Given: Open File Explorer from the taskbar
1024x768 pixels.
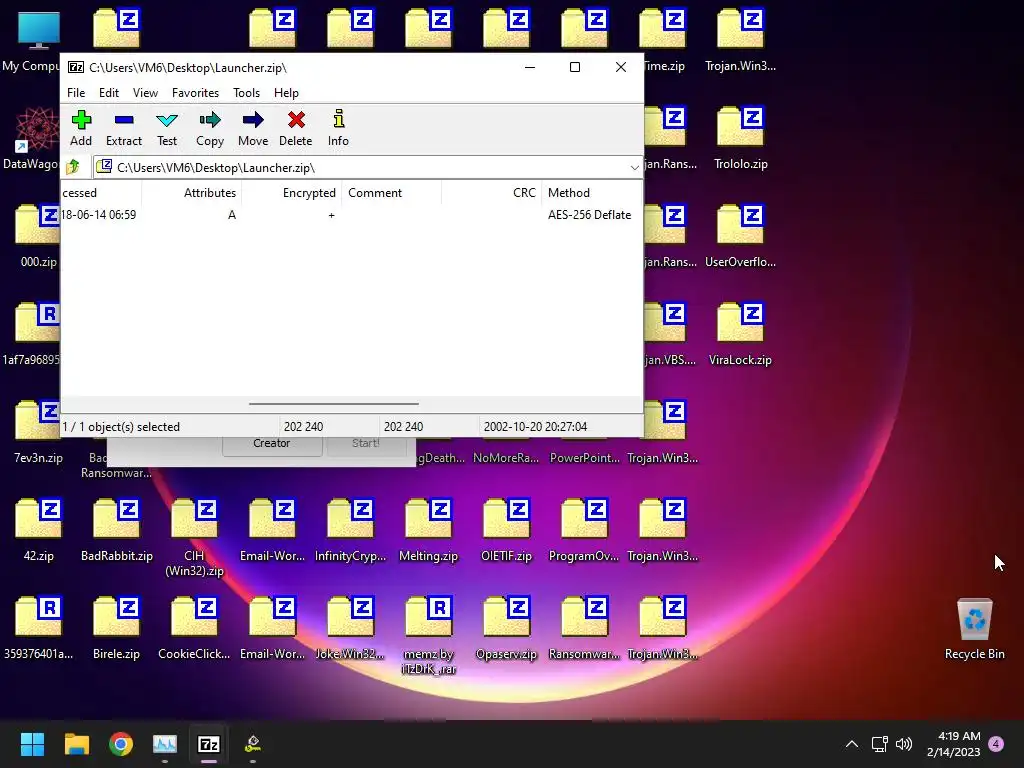Looking at the screenshot, I should [76, 744].
